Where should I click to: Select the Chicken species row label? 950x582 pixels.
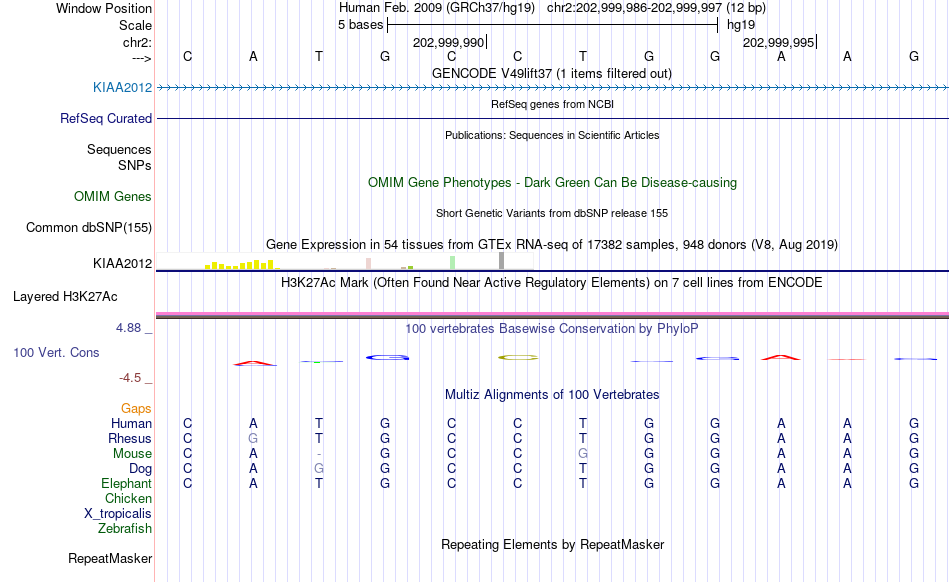click(128, 498)
